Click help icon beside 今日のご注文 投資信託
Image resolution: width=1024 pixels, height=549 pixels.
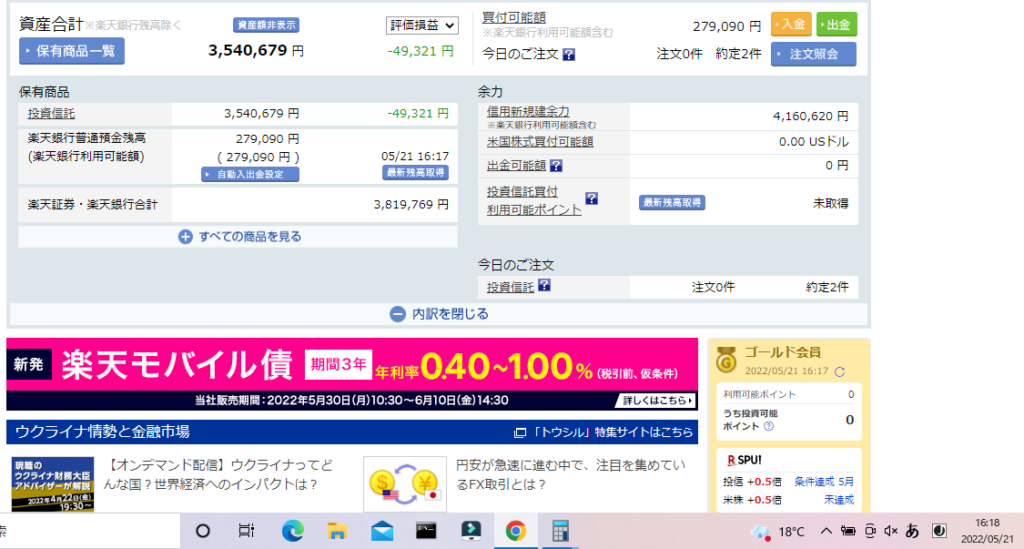click(544, 285)
